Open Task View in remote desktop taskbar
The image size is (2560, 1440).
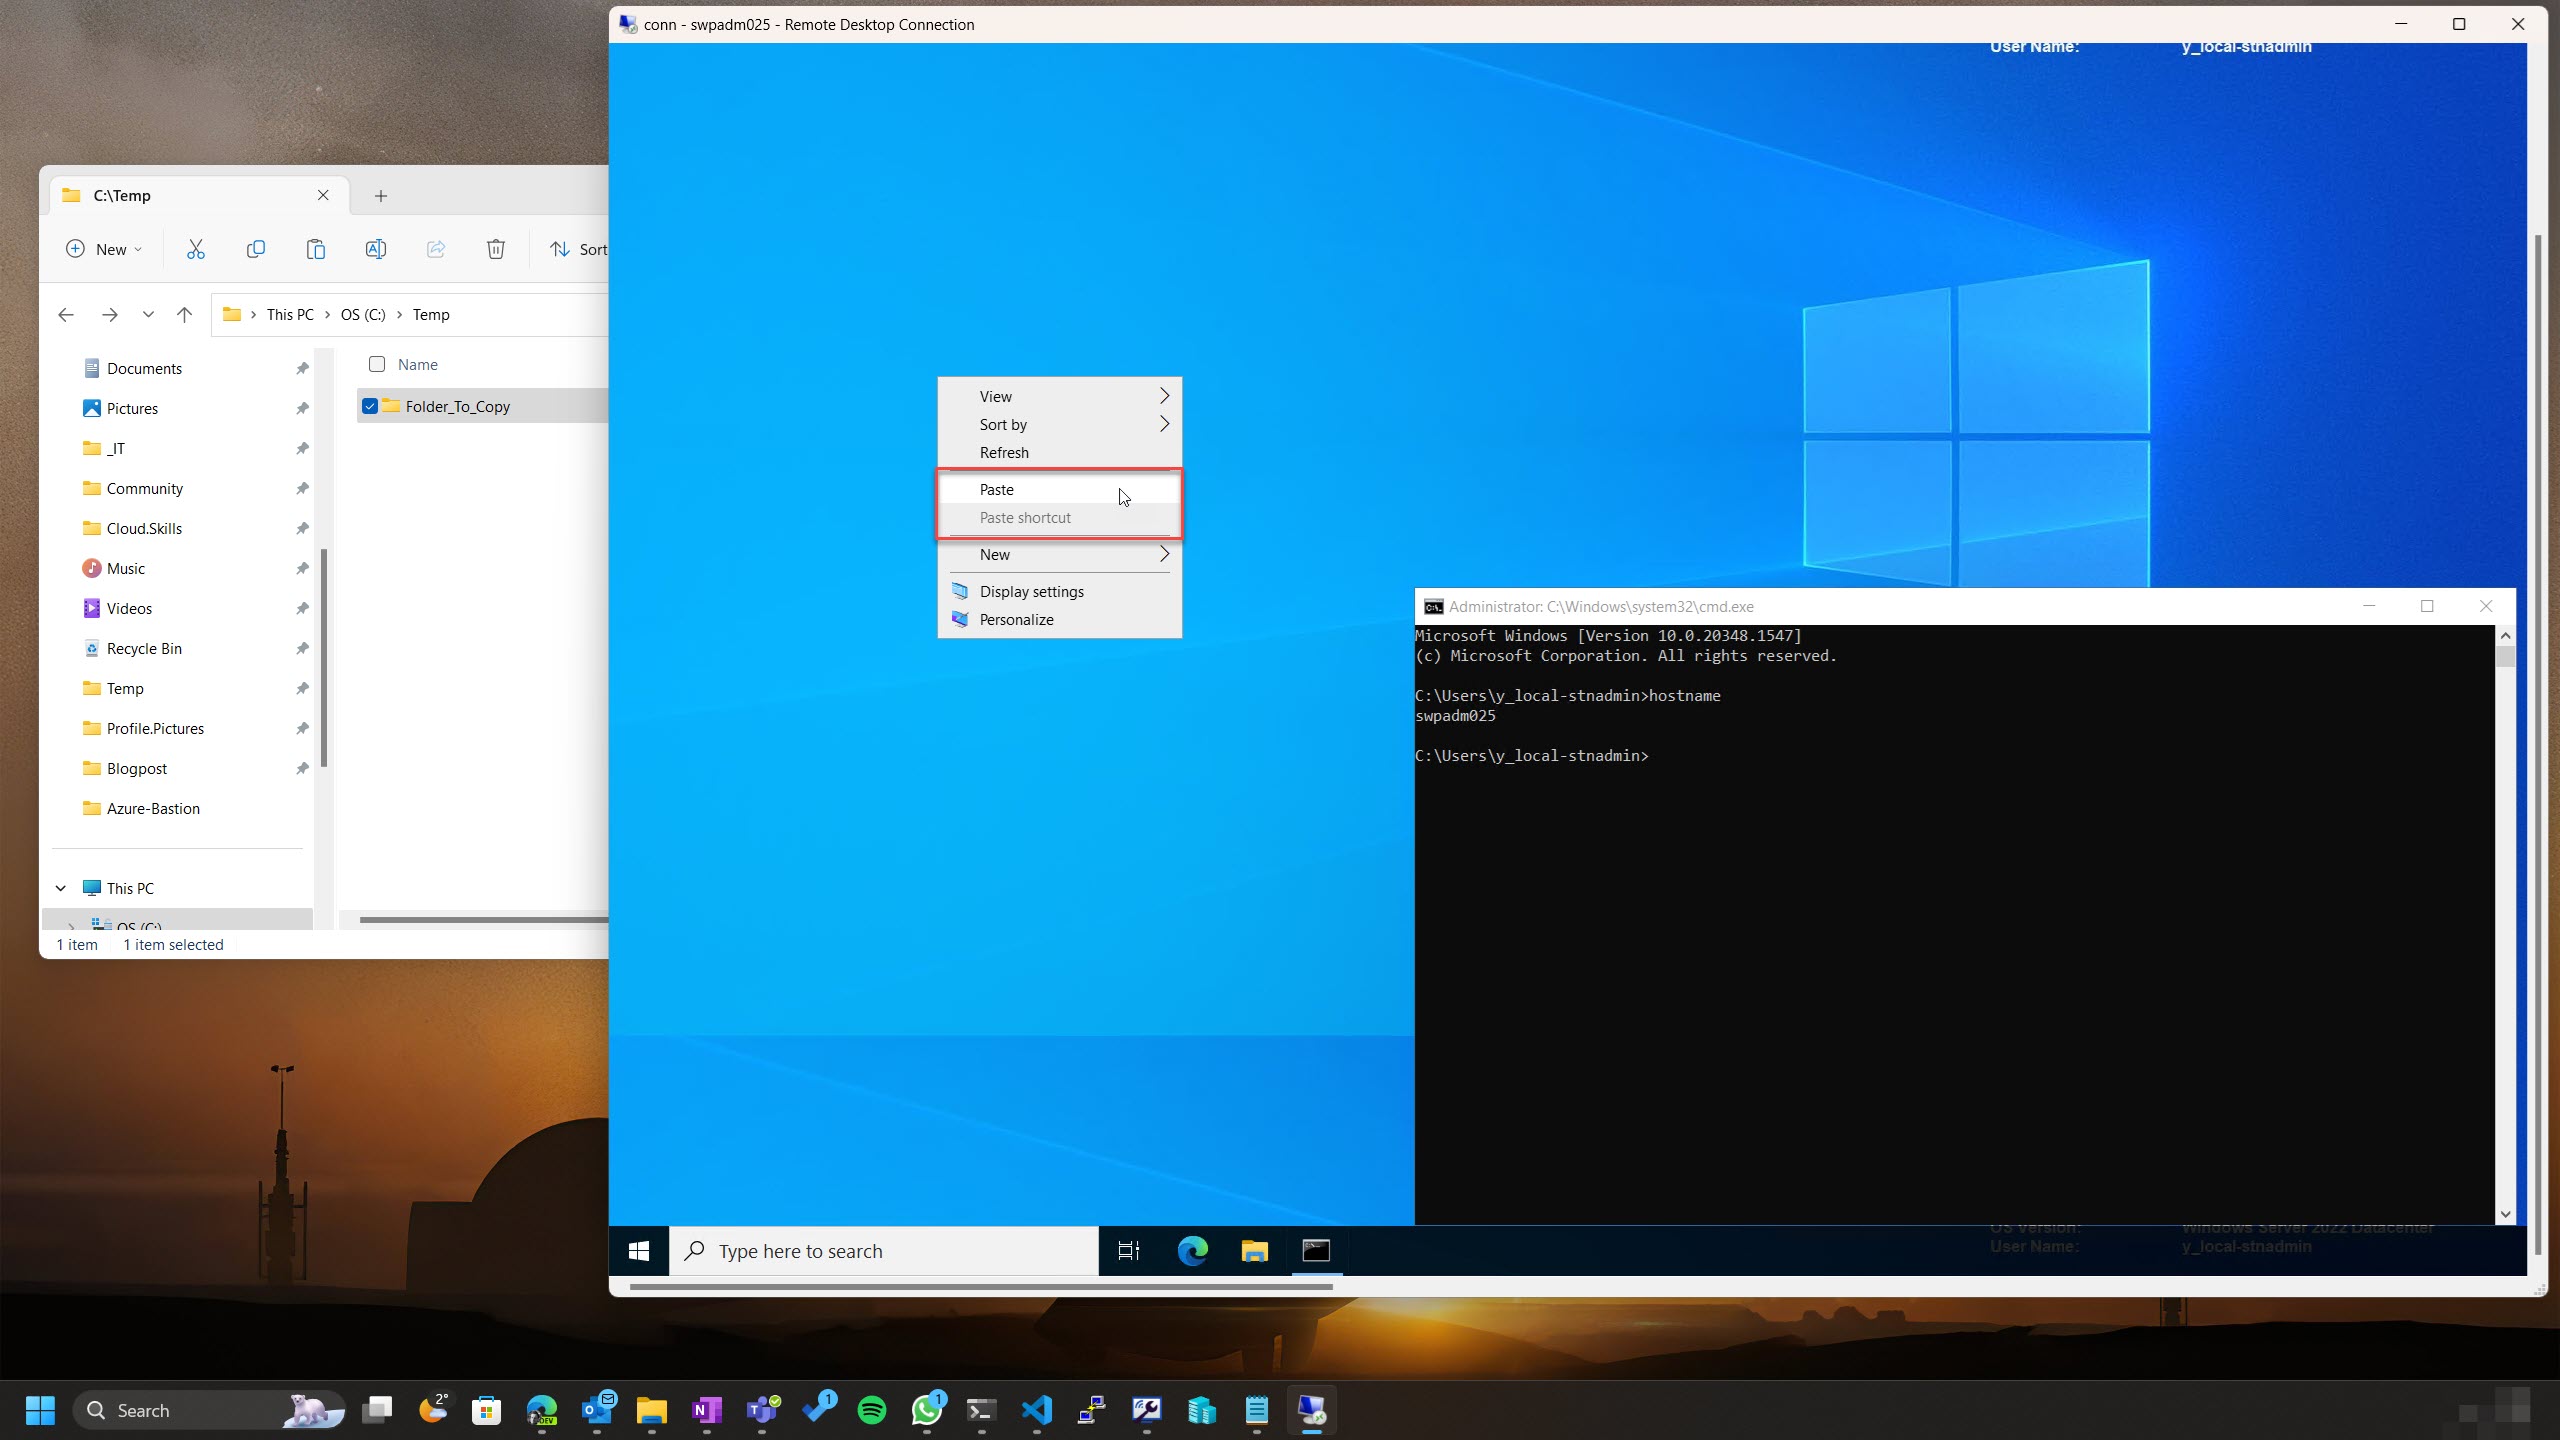pyautogui.click(x=1129, y=1250)
